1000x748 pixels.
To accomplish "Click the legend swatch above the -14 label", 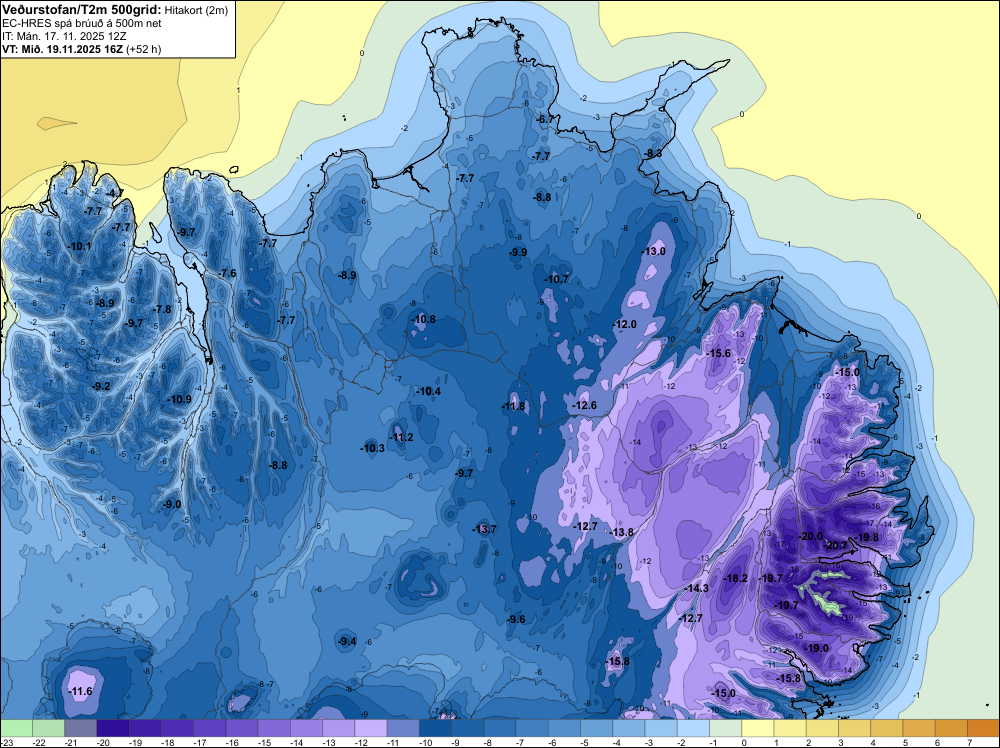I will click(x=307, y=728).
